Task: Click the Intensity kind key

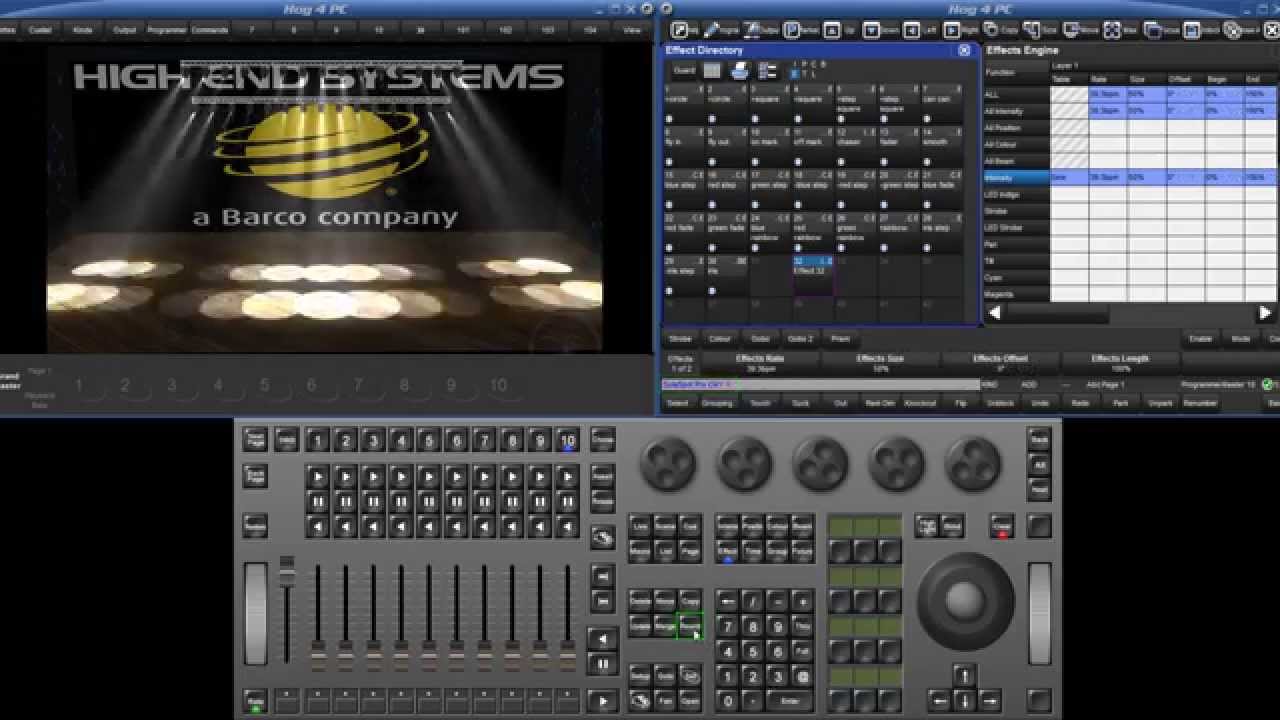Action: coord(727,525)
